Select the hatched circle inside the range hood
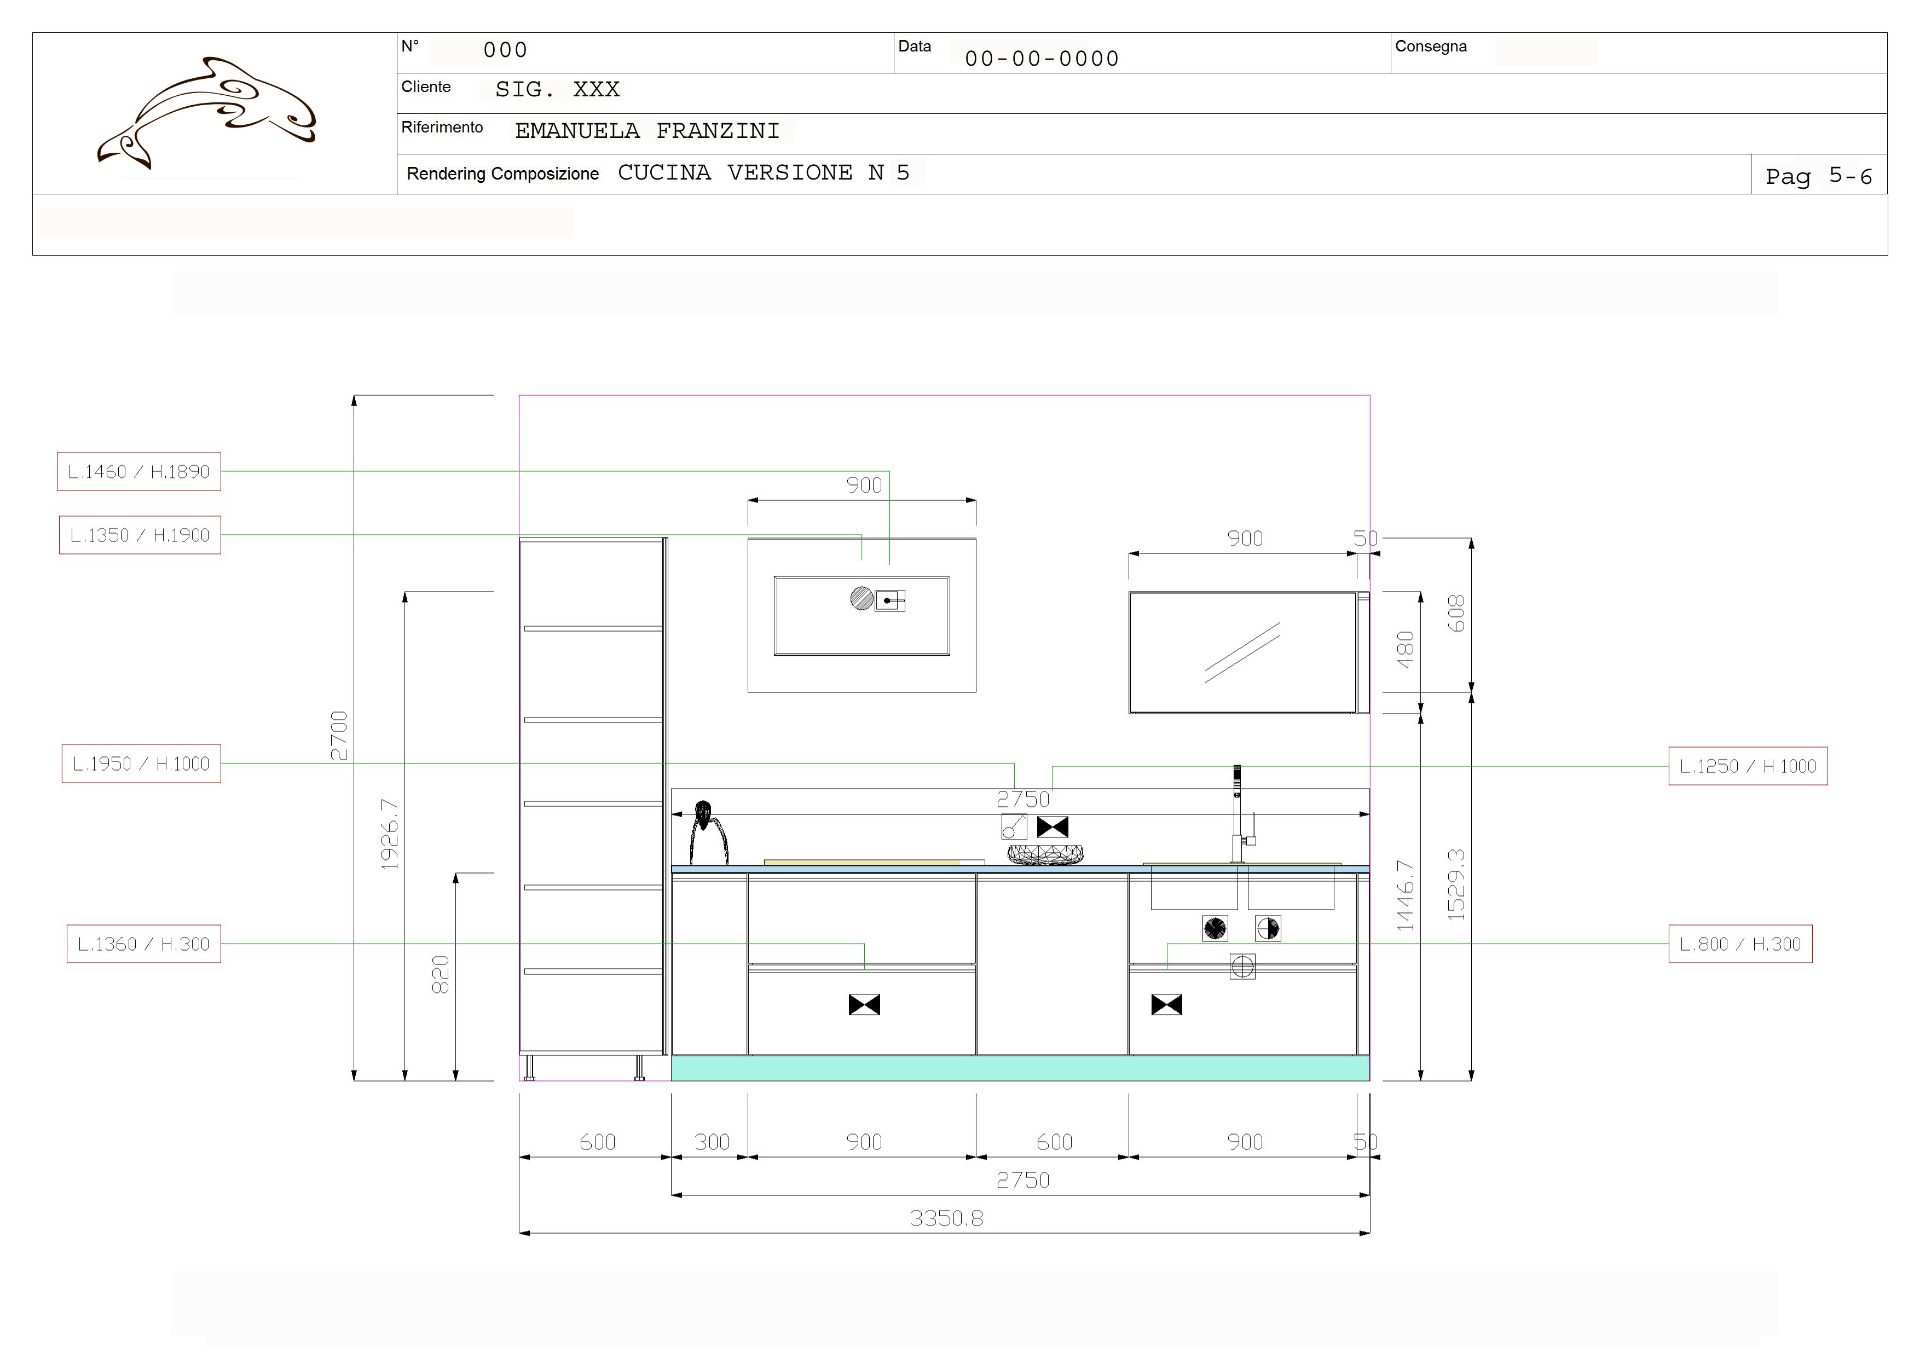 (862, 599)
